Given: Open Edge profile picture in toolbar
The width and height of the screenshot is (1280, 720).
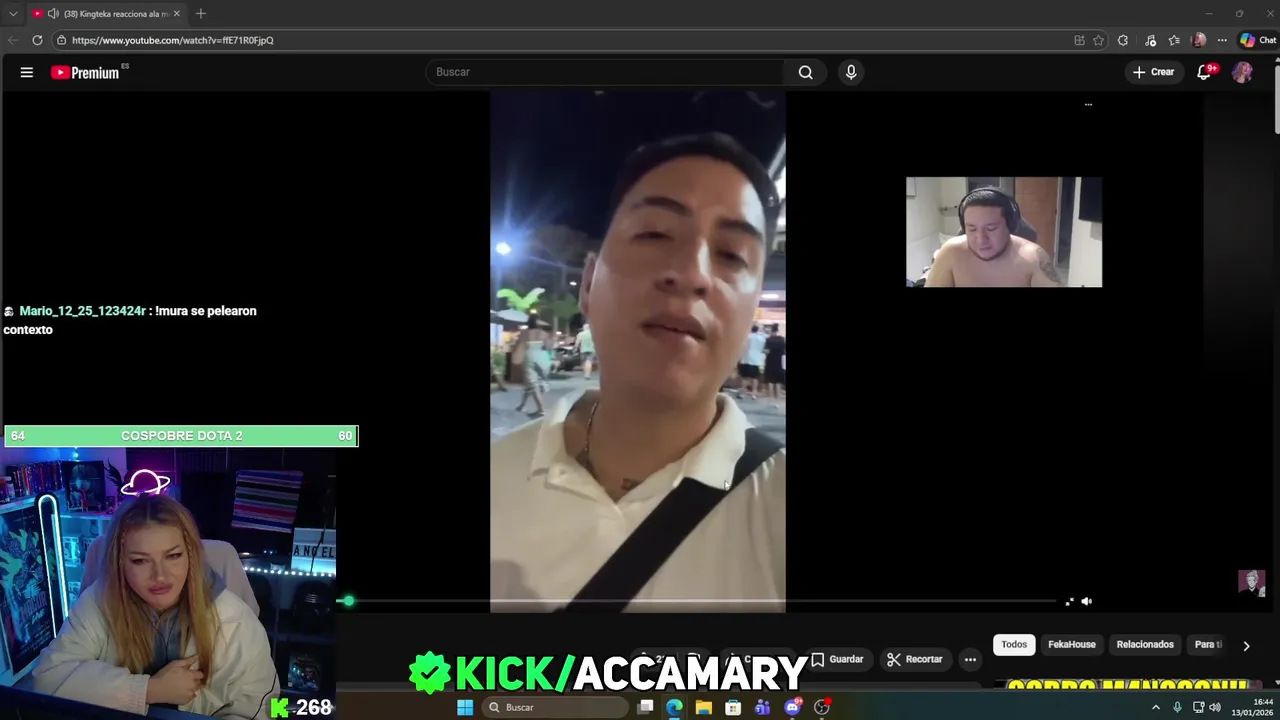Looking at the screenshot, I should [1199, 40].
